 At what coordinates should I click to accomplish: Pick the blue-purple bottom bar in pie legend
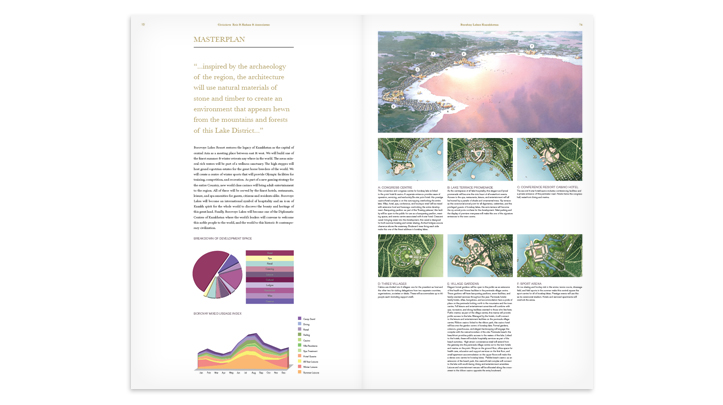[270, 301]
